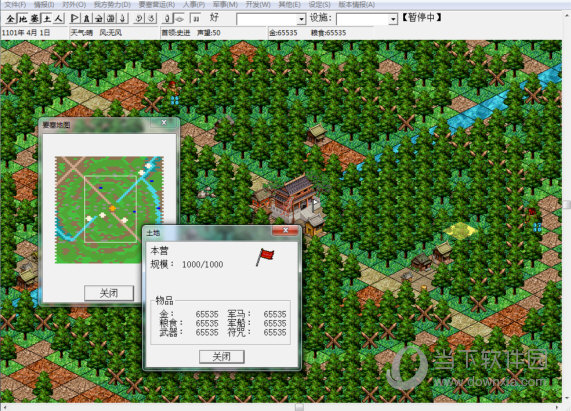The height and width of the screenshot is (411, 571).
Task: Click the 人 personnel toolbar icon
Action: (59, 18)
